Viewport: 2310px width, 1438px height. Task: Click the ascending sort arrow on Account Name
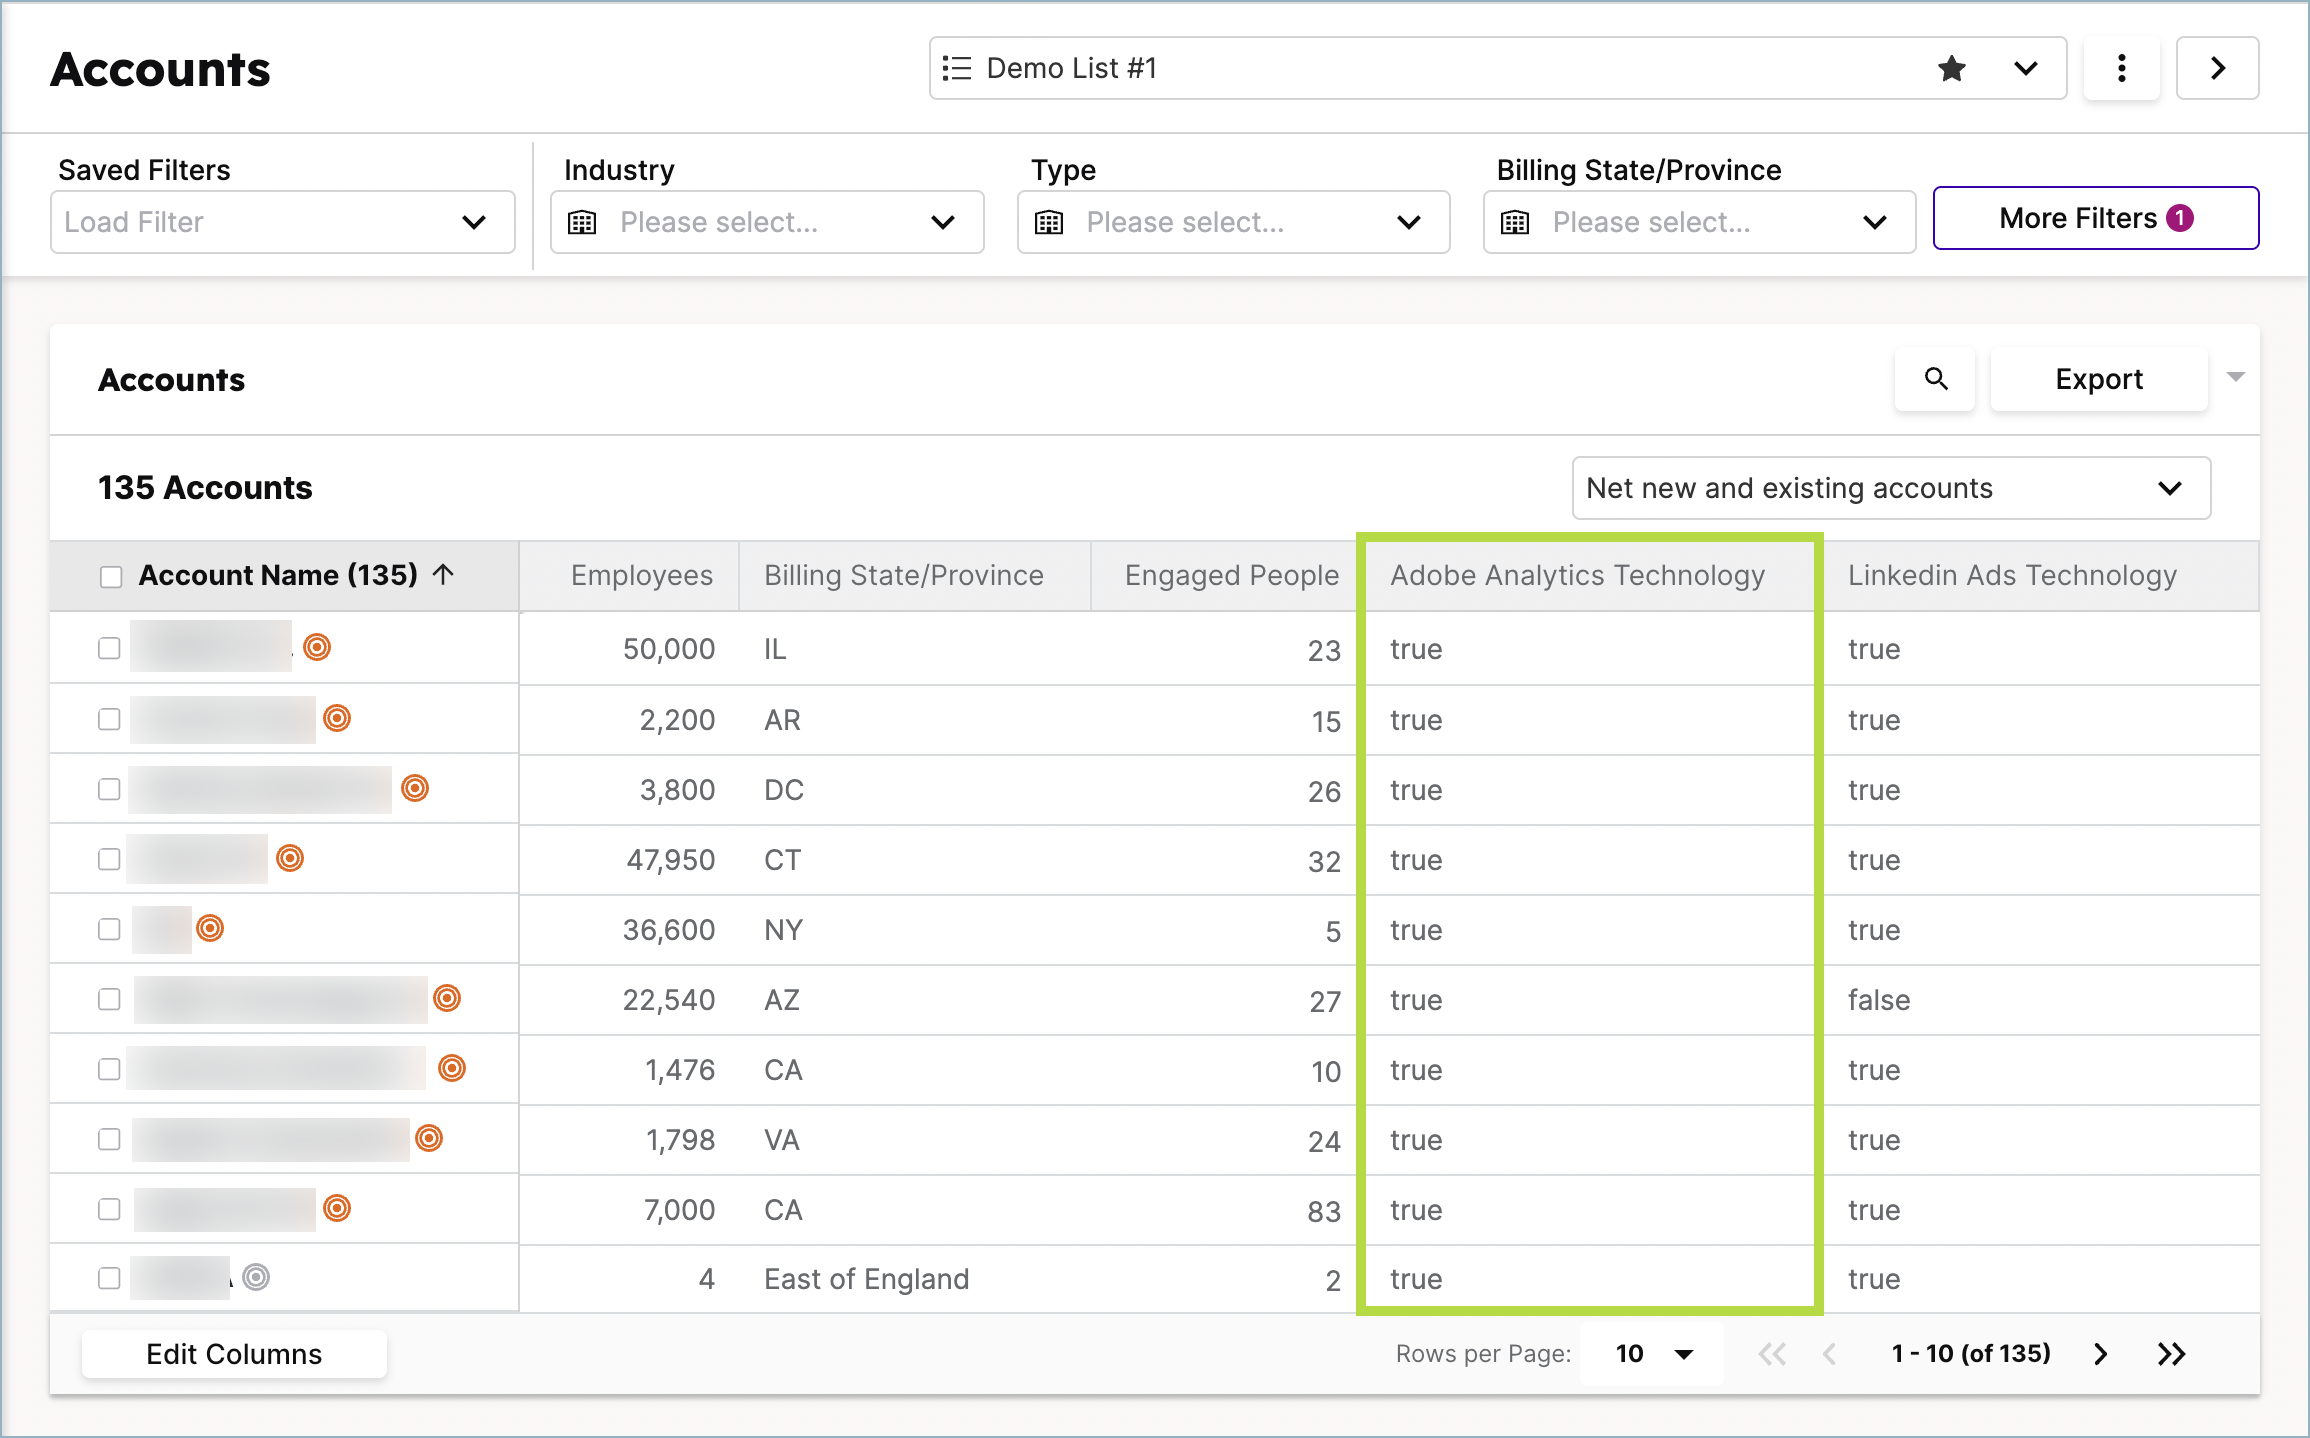pyautogui.click(x=445, y=575)
